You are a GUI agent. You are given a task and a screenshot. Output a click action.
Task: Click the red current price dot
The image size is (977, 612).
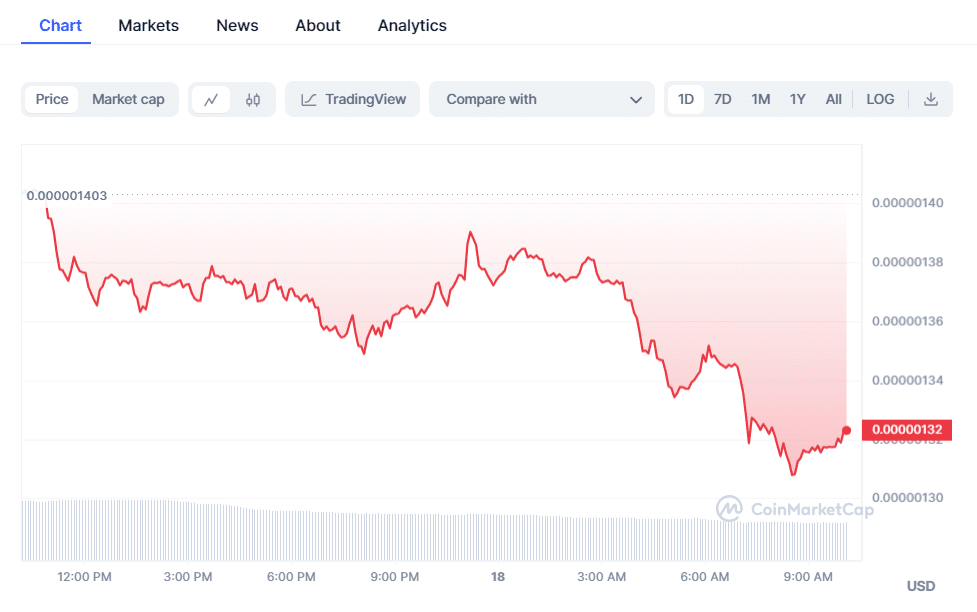click(x=847, y=431)
